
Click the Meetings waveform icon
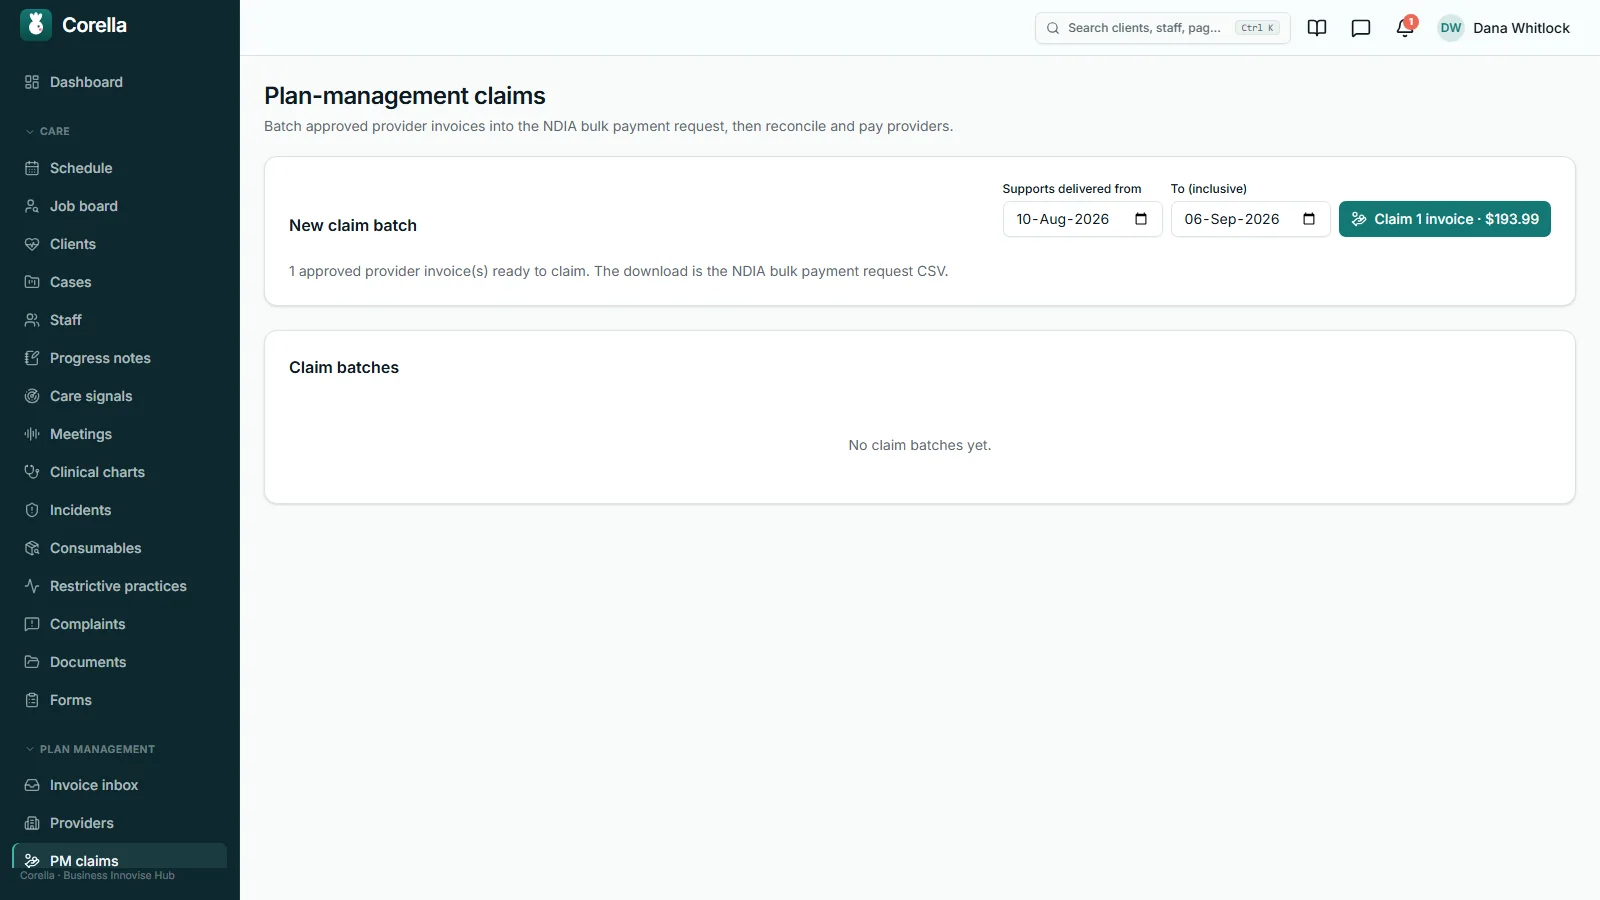32,434
